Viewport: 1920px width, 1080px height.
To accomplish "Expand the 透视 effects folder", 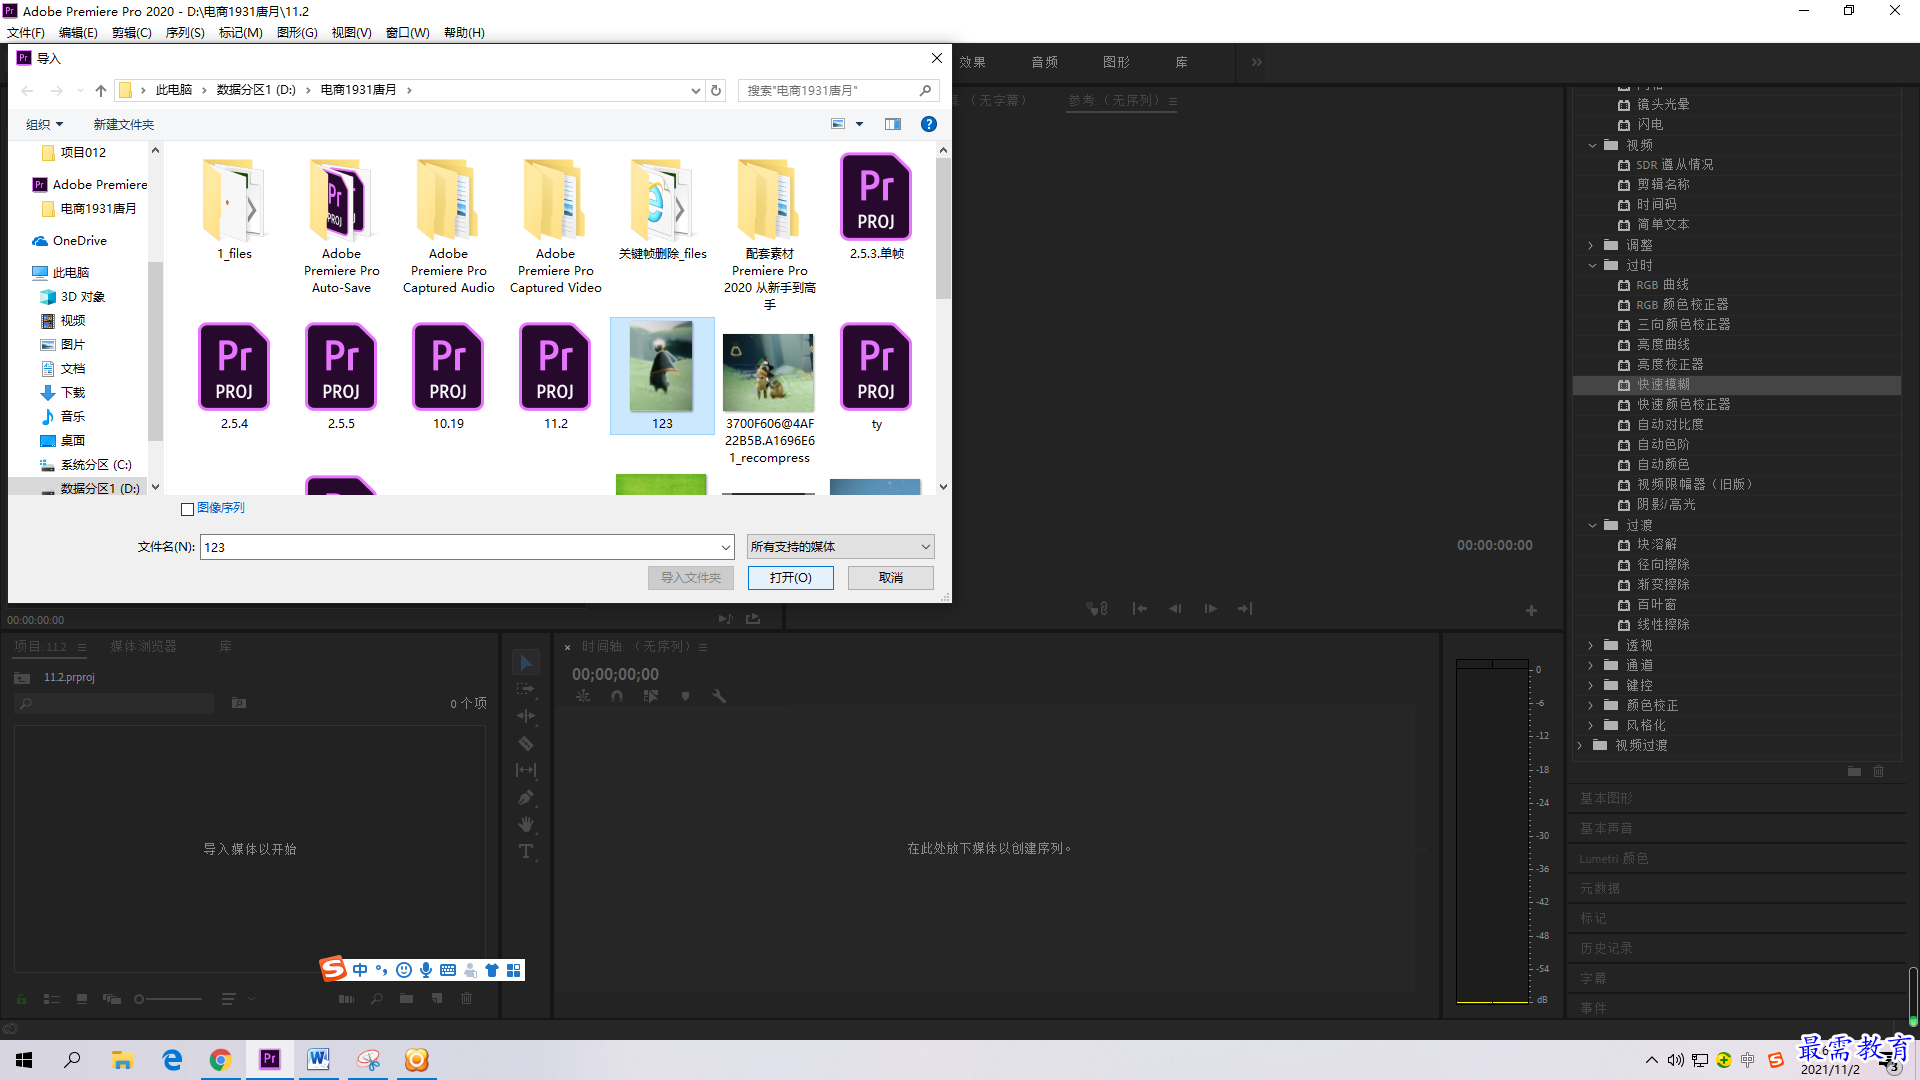I will coord(1591,645).
